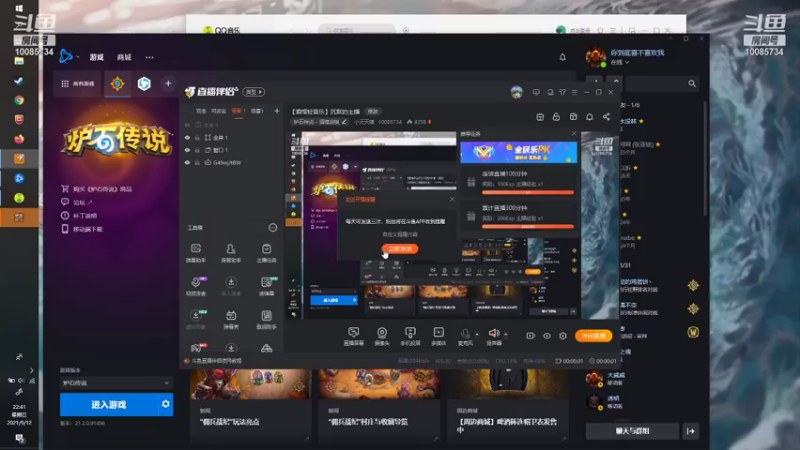Switch to the 商城 tab in Battle.net
The height and width of the screenshot is (450, 800).
pos(124,57)
